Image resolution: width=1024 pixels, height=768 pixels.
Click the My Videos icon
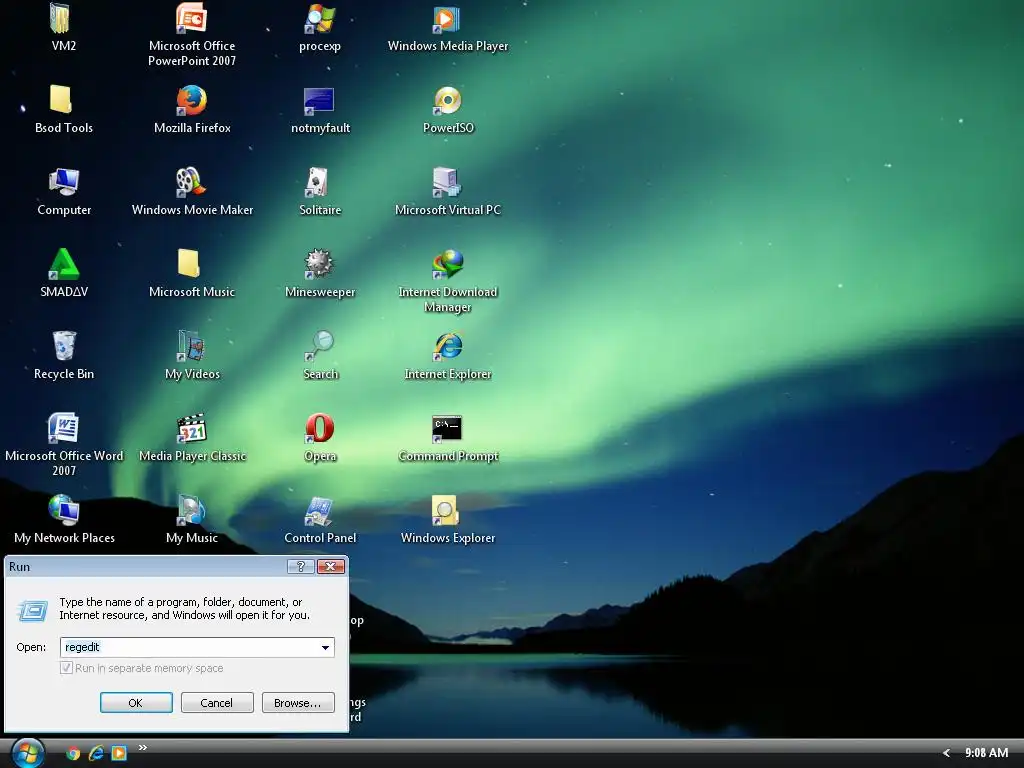[191, 346]
